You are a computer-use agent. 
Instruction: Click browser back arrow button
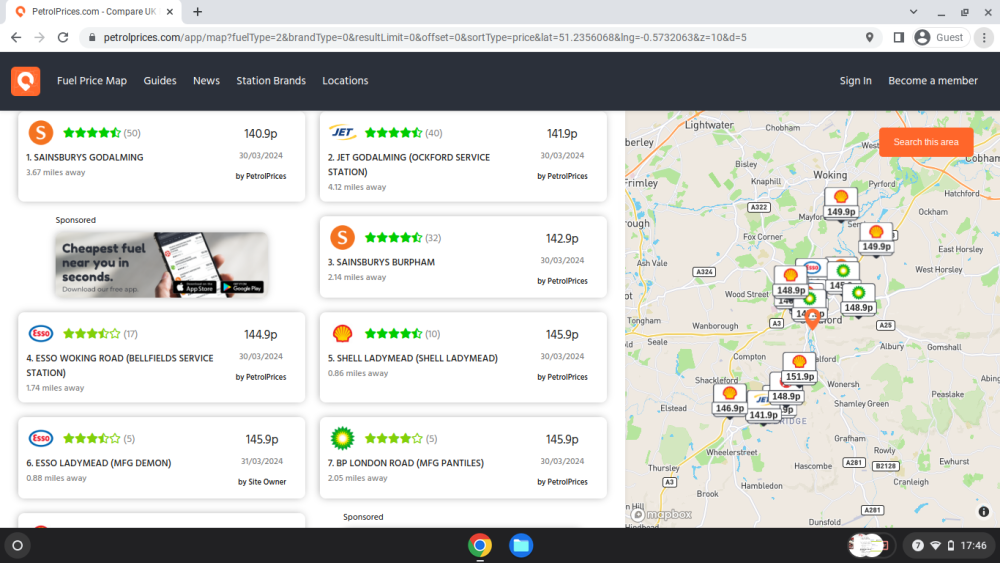(16, 38)
